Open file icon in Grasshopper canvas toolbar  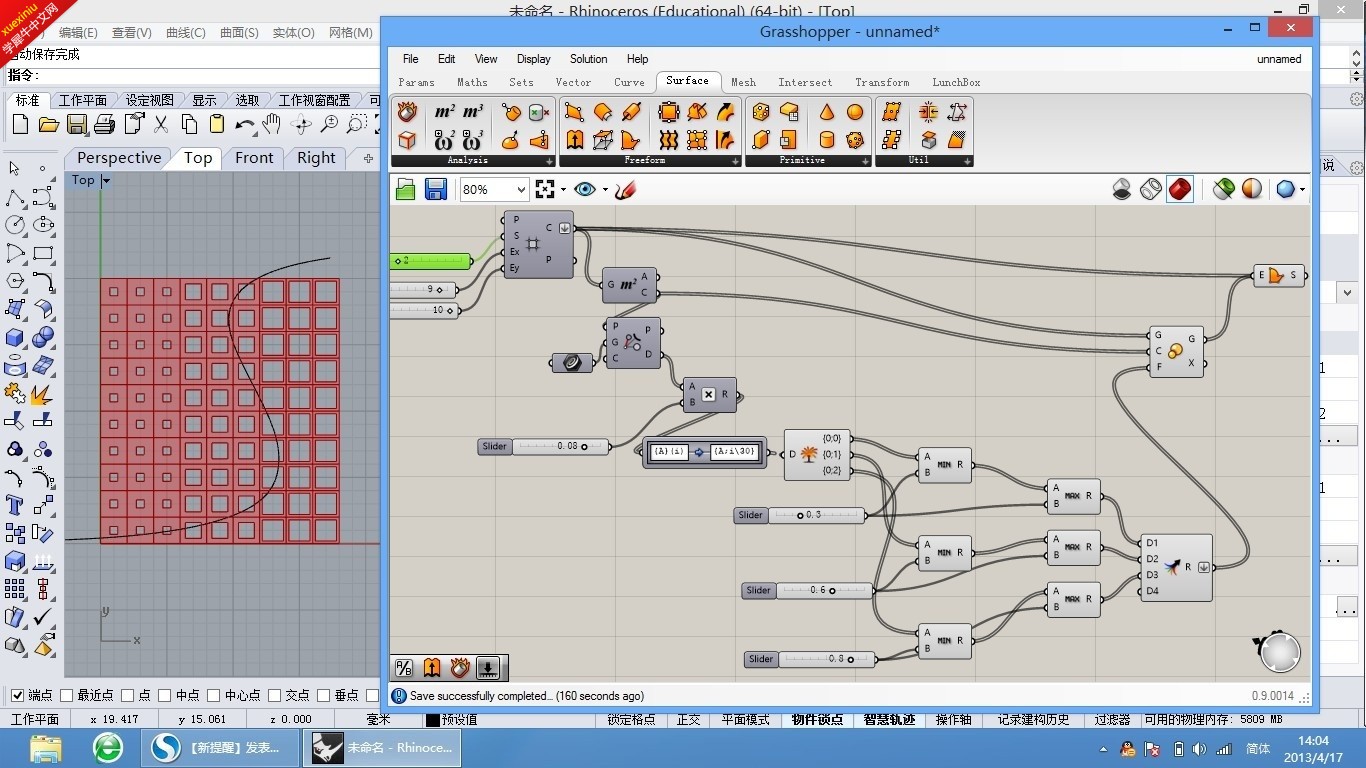(405, 189)
